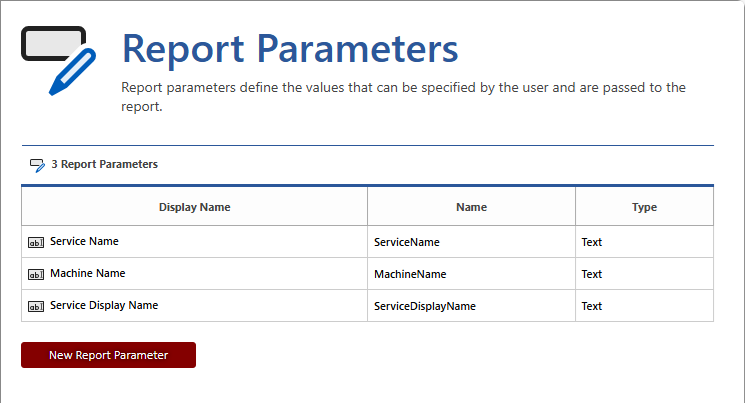This screenshot has width=745, height=406.
Task: Click the Text type cell for MachineName
Action: (592, 274)
